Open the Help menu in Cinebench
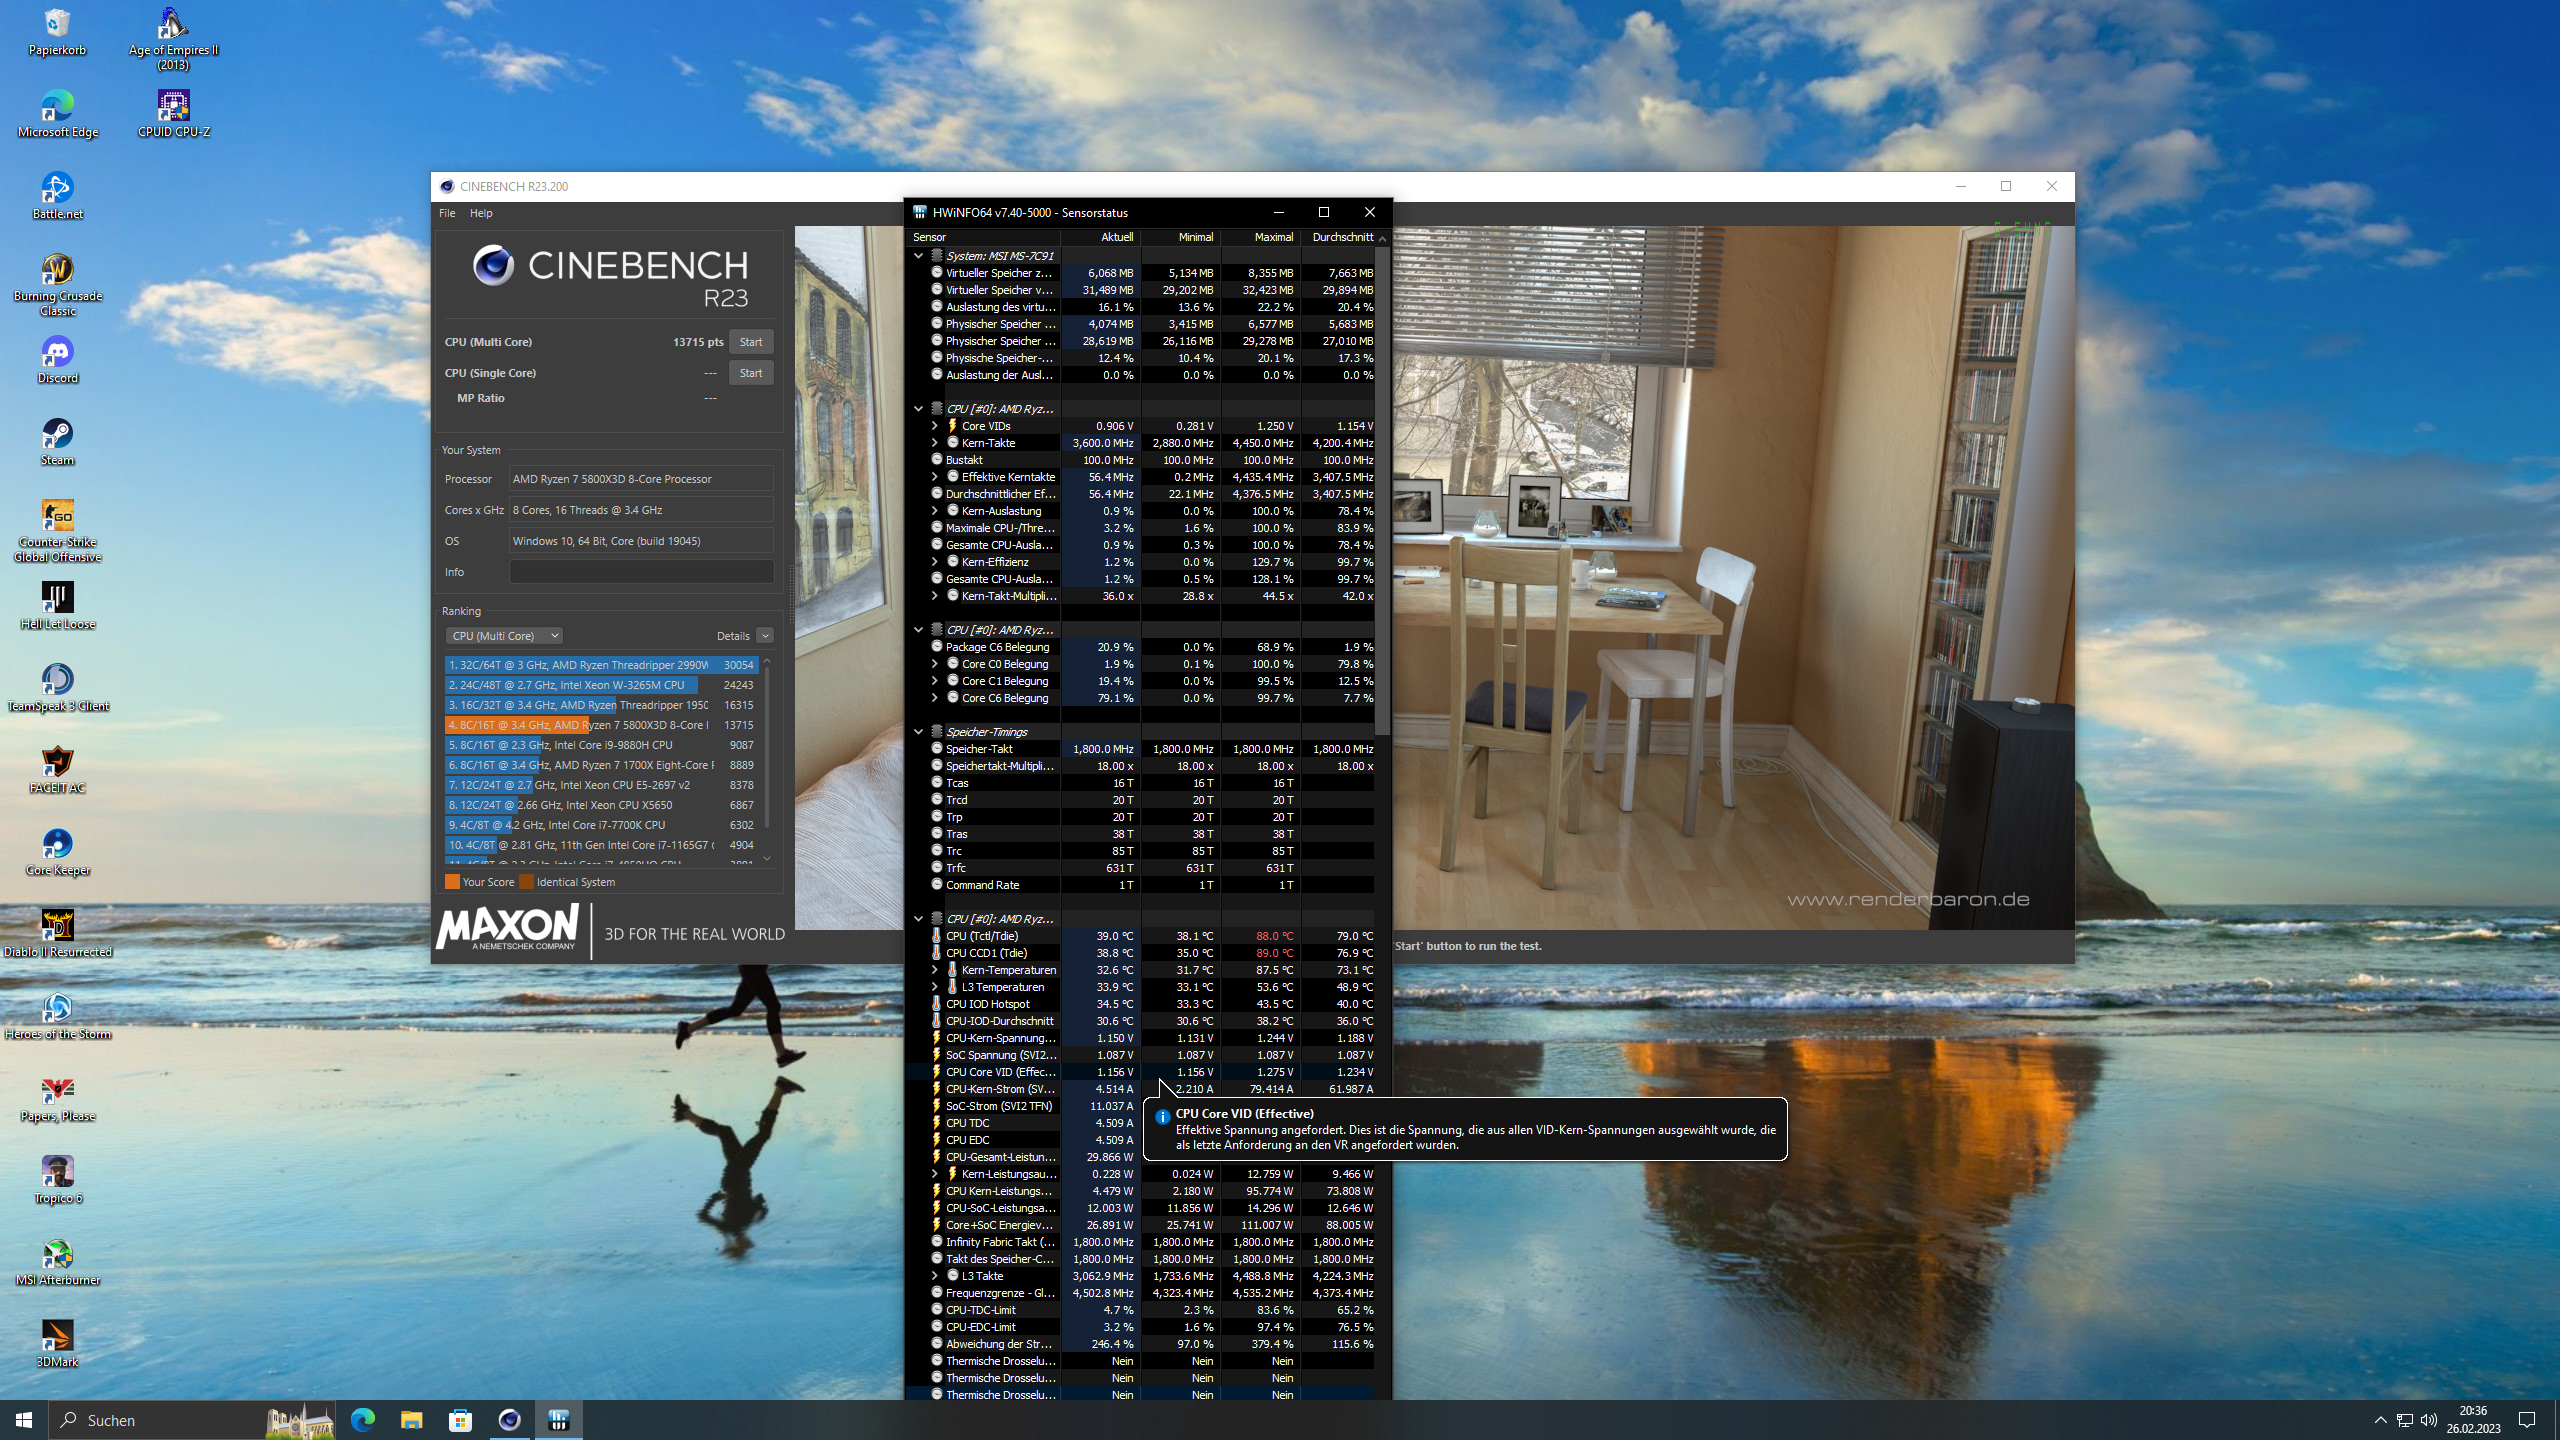 (x=481, y=213)
